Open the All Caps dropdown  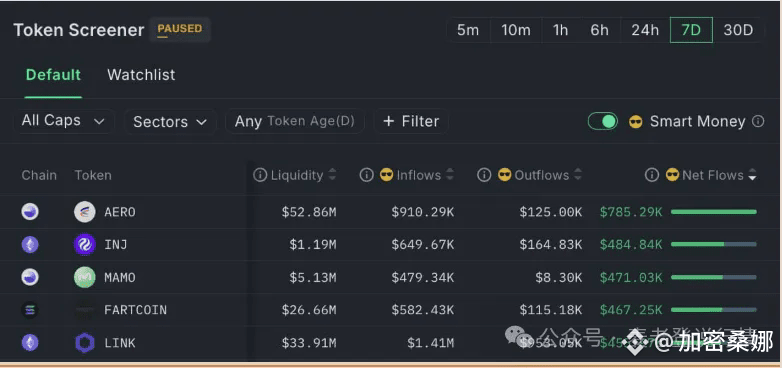tap(63, 121)
